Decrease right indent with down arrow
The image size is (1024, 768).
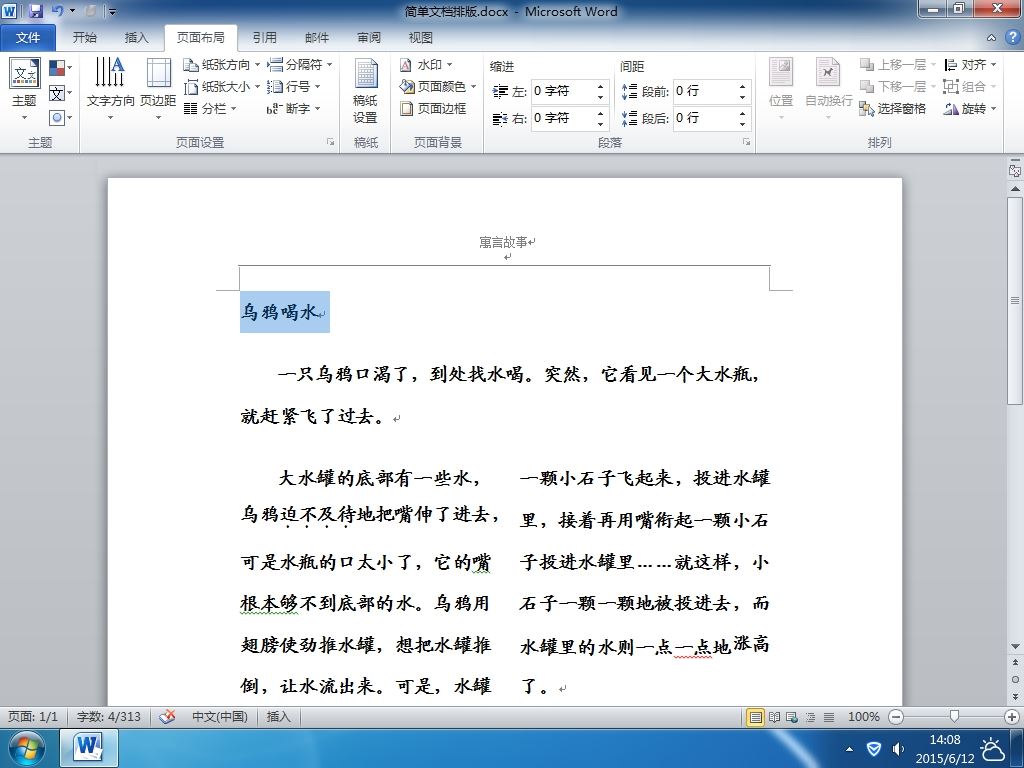click(600, 124)
